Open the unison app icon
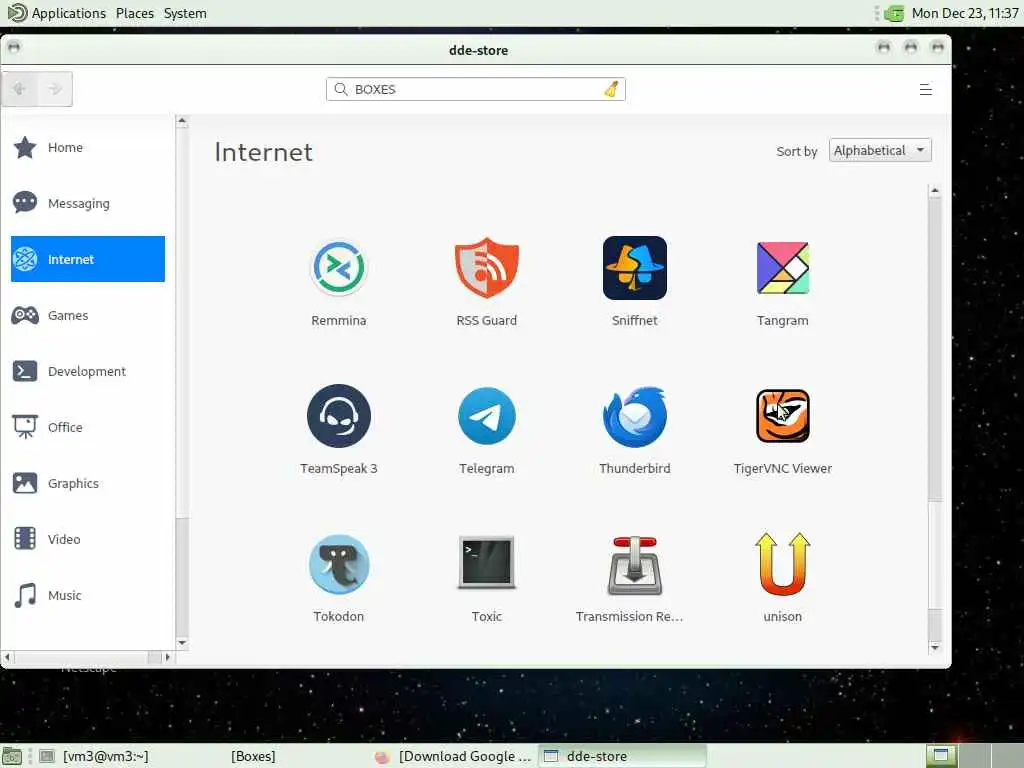The image size is (1024, 768). pyautogui.click(x=782, y=564)
